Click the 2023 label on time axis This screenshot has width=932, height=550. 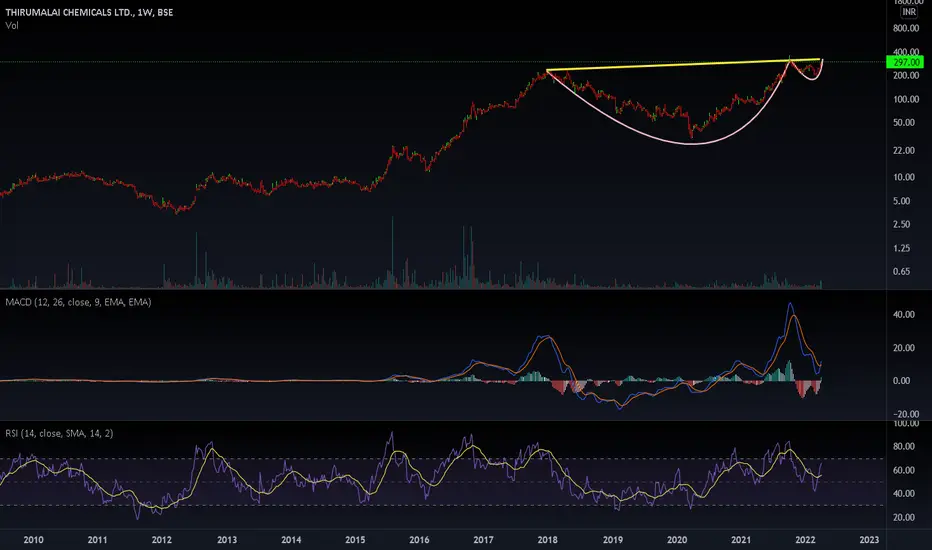click(x=869, y=540)
